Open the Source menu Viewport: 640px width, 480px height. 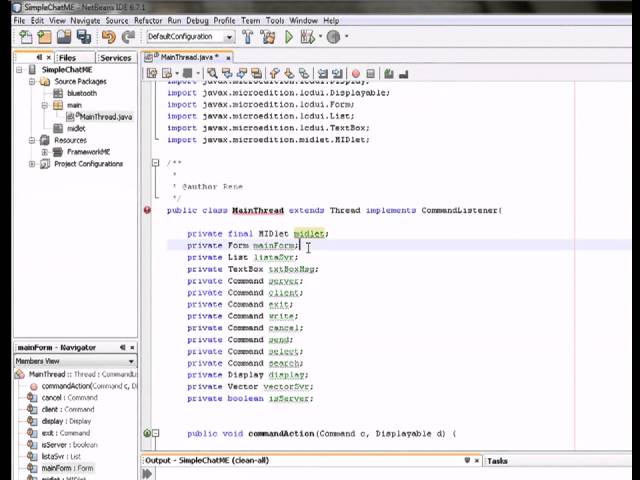tap(117, 20)
